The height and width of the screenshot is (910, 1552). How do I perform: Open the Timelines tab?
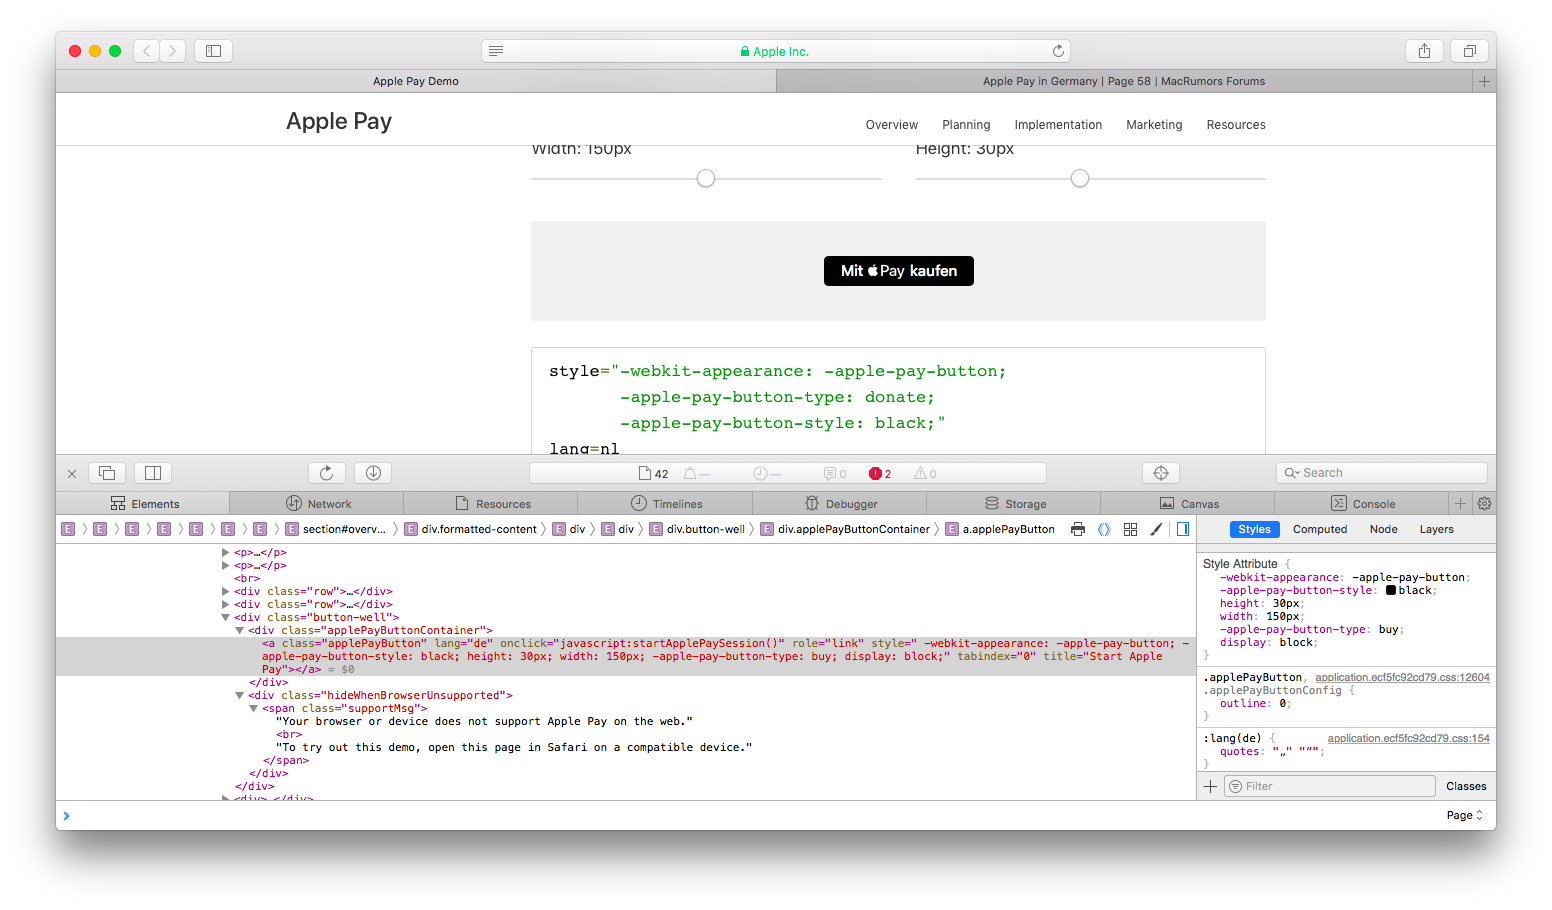tap(665, 503)
